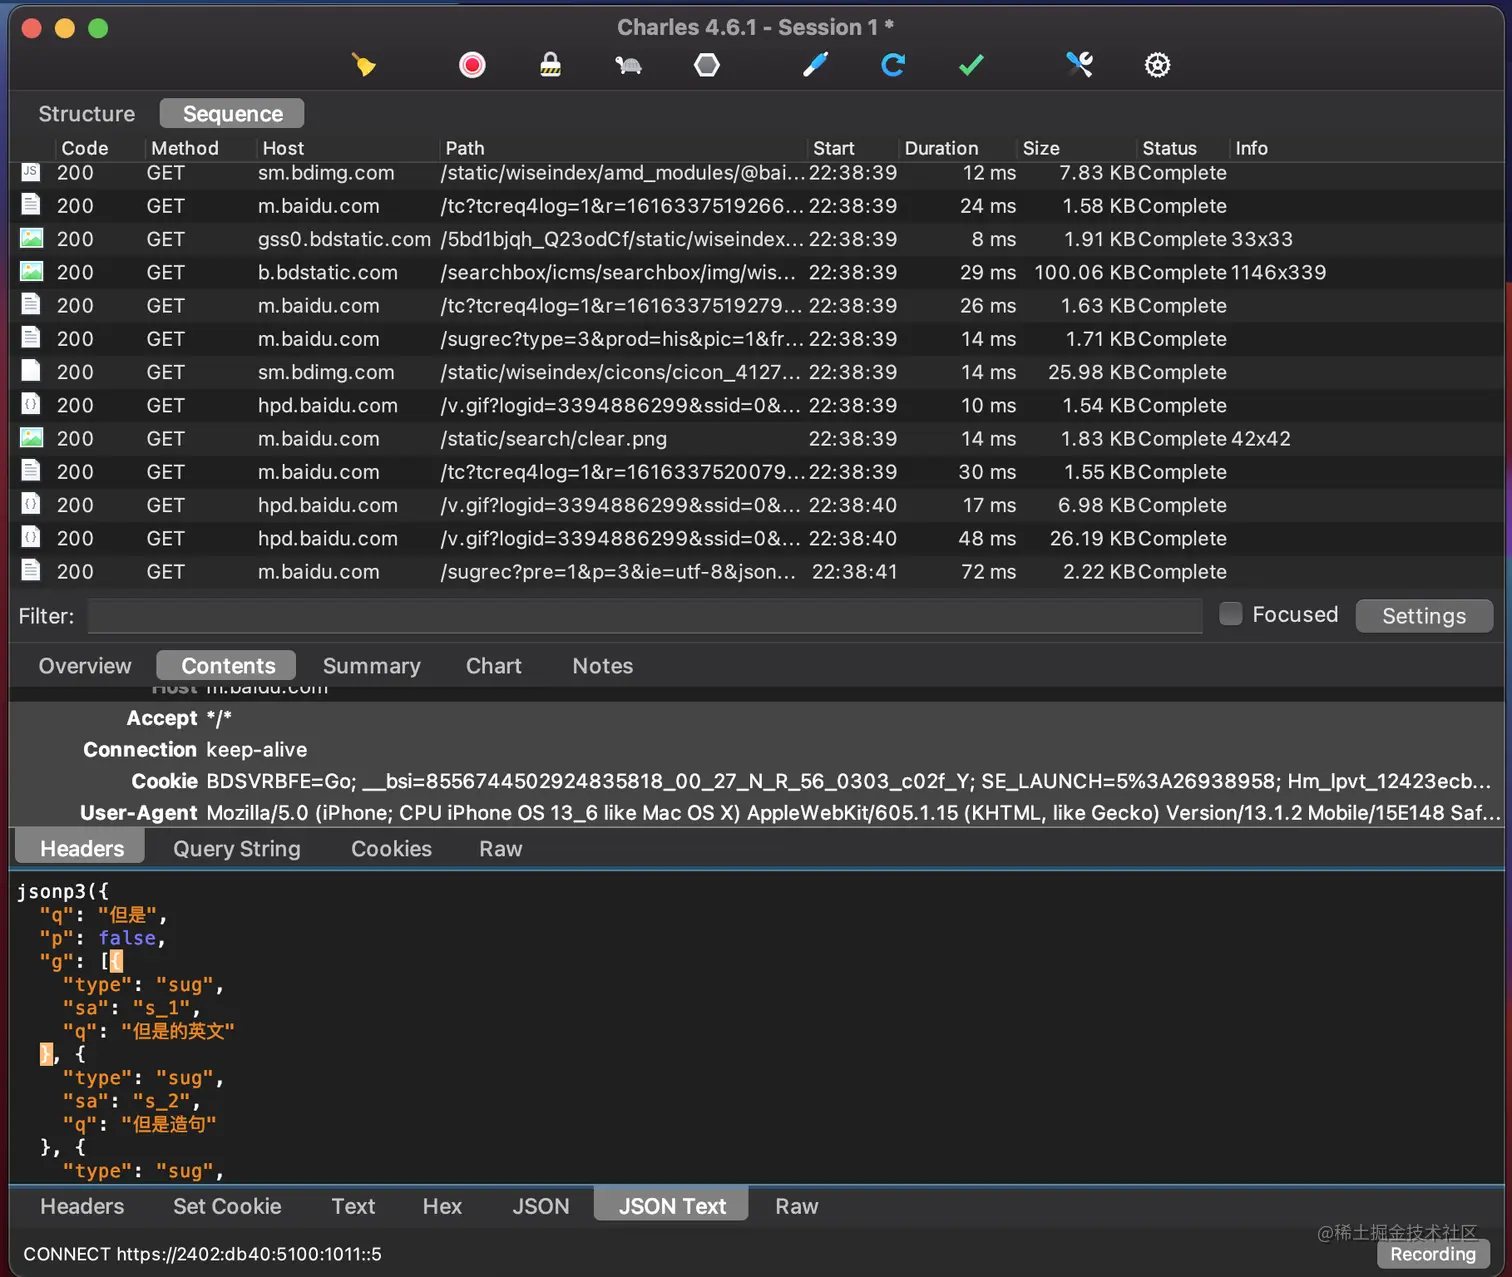The width and height of the screenshot is (1512, 1277).
Task: Click the green validate checkmark icon
Action: (971, 66)
